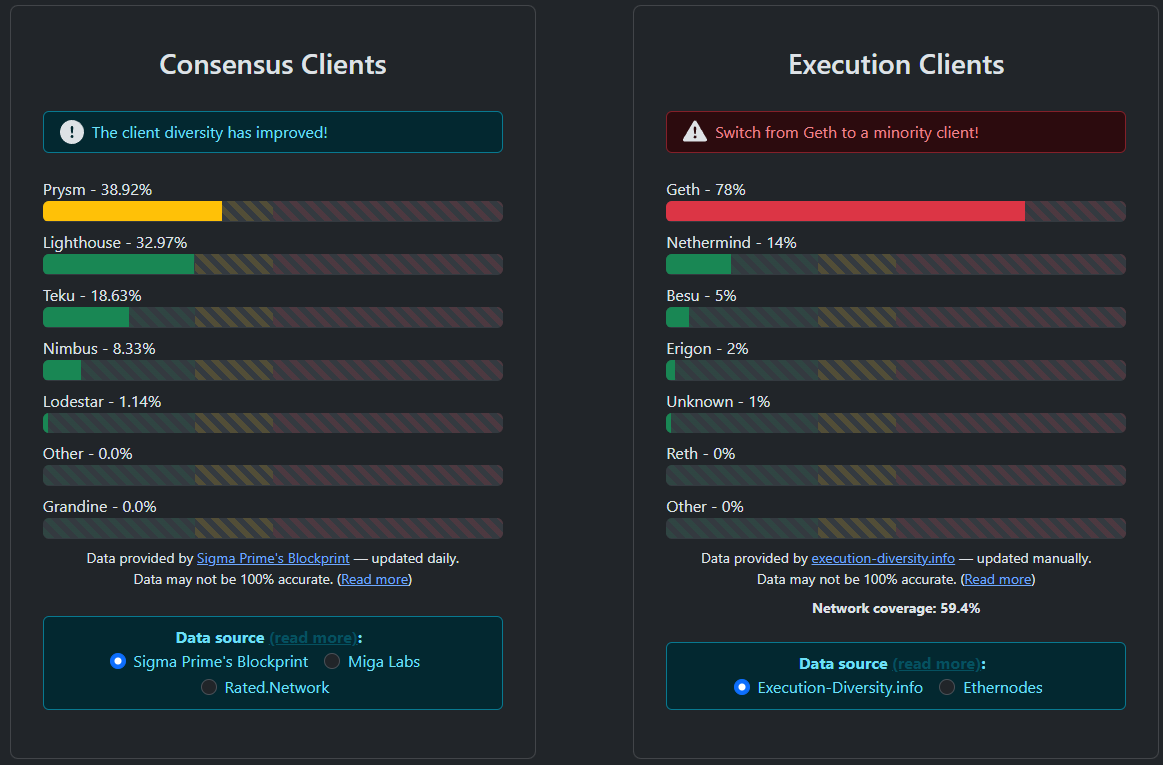The image size is (1163, 765).
Task: Click the yellow Prysm progress bar
Action: (x=132, y=211)
